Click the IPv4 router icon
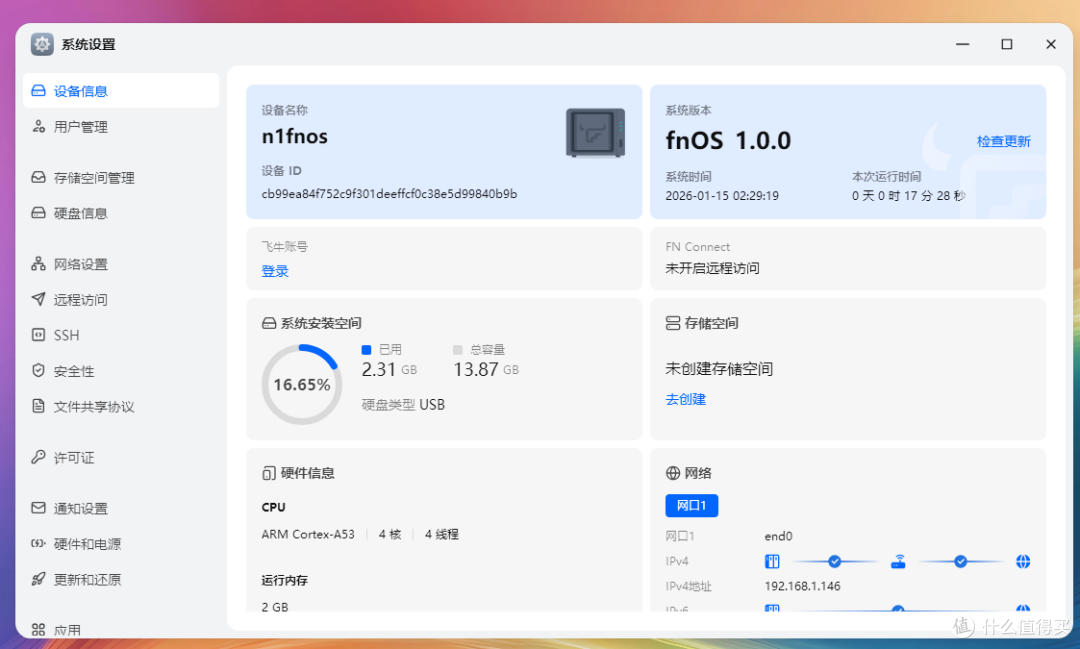This screenshot has height=649, width=1080. 898,562
